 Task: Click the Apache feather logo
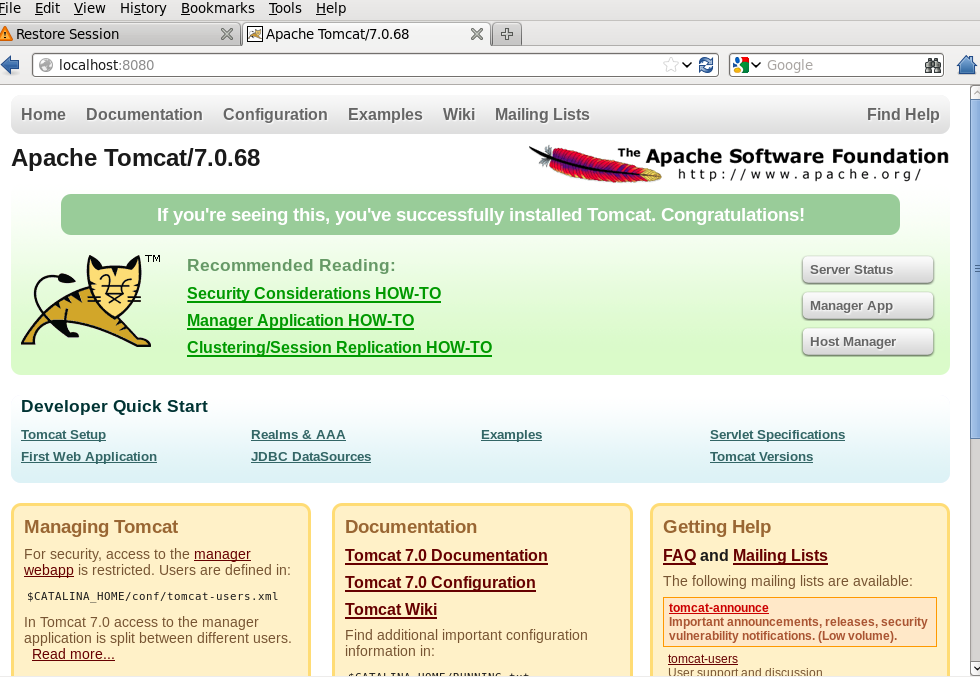click(x=595, y=163)
